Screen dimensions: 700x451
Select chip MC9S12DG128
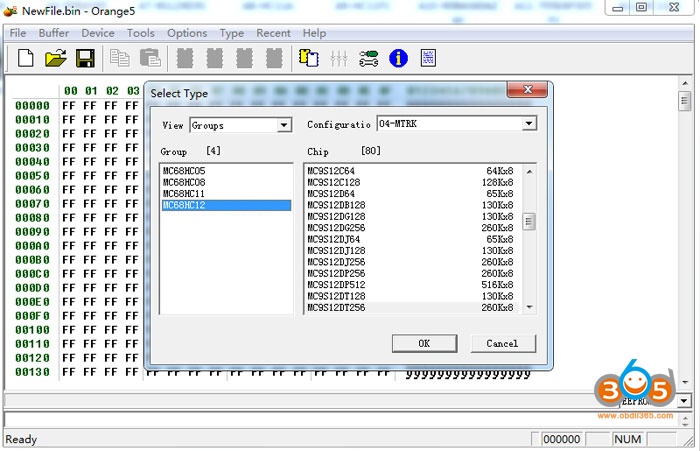[x=411, y=217]
